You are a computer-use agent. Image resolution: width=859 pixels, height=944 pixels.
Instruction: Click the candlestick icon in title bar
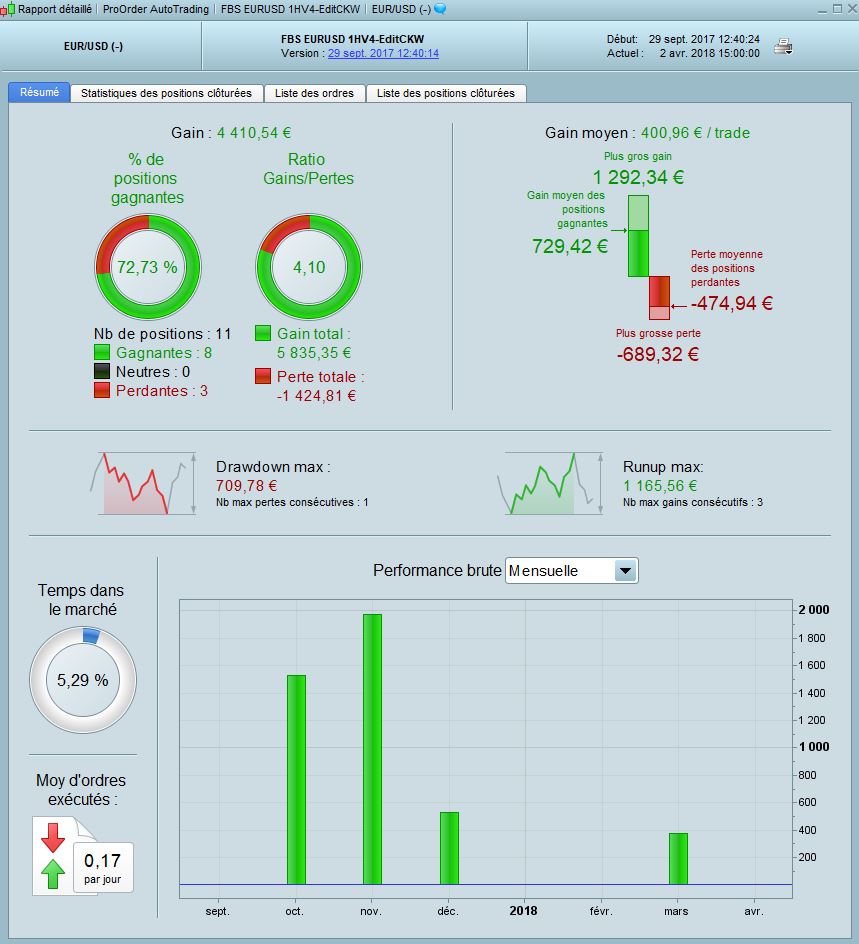coord(8,10)
